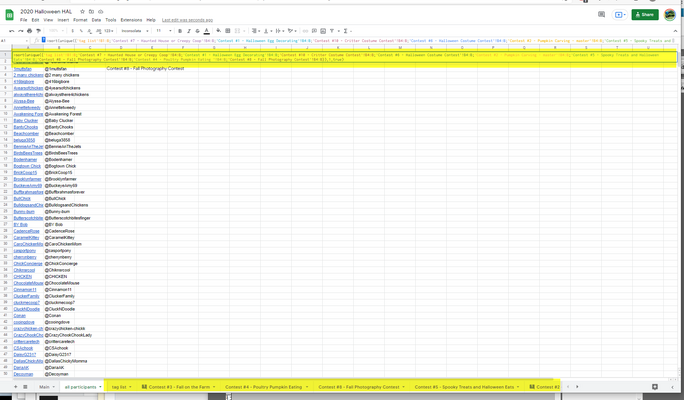Viewport: 684px width, 400px height.
Task: Open the Explore button at the bottom right
Action: [x=655, y=387]
